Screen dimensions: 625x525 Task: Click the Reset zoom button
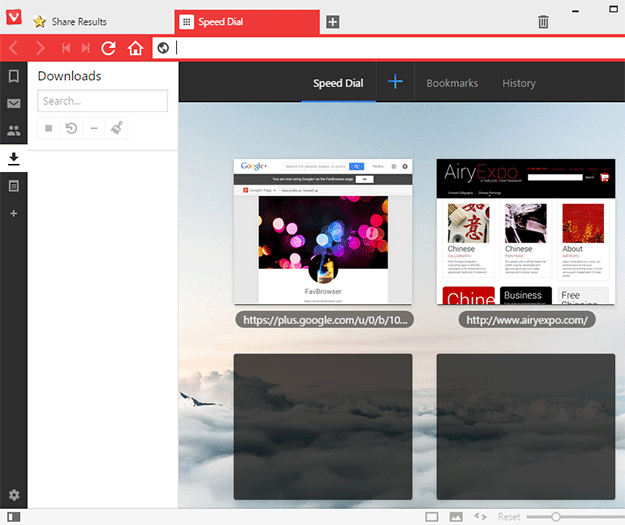click(x=509, y=516)
